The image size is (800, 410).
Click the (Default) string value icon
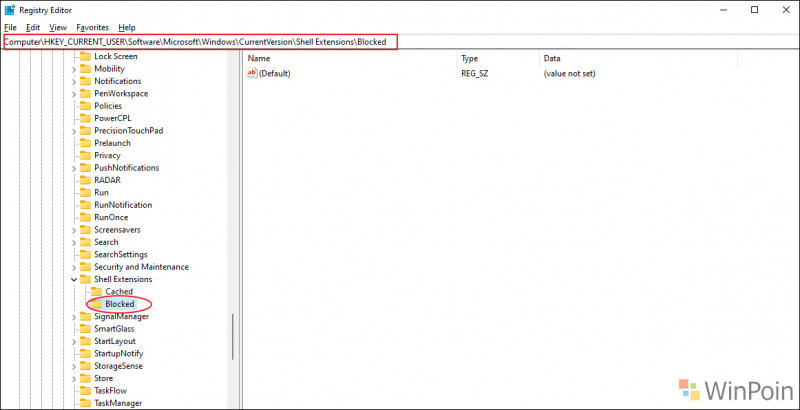click(252, 74)
